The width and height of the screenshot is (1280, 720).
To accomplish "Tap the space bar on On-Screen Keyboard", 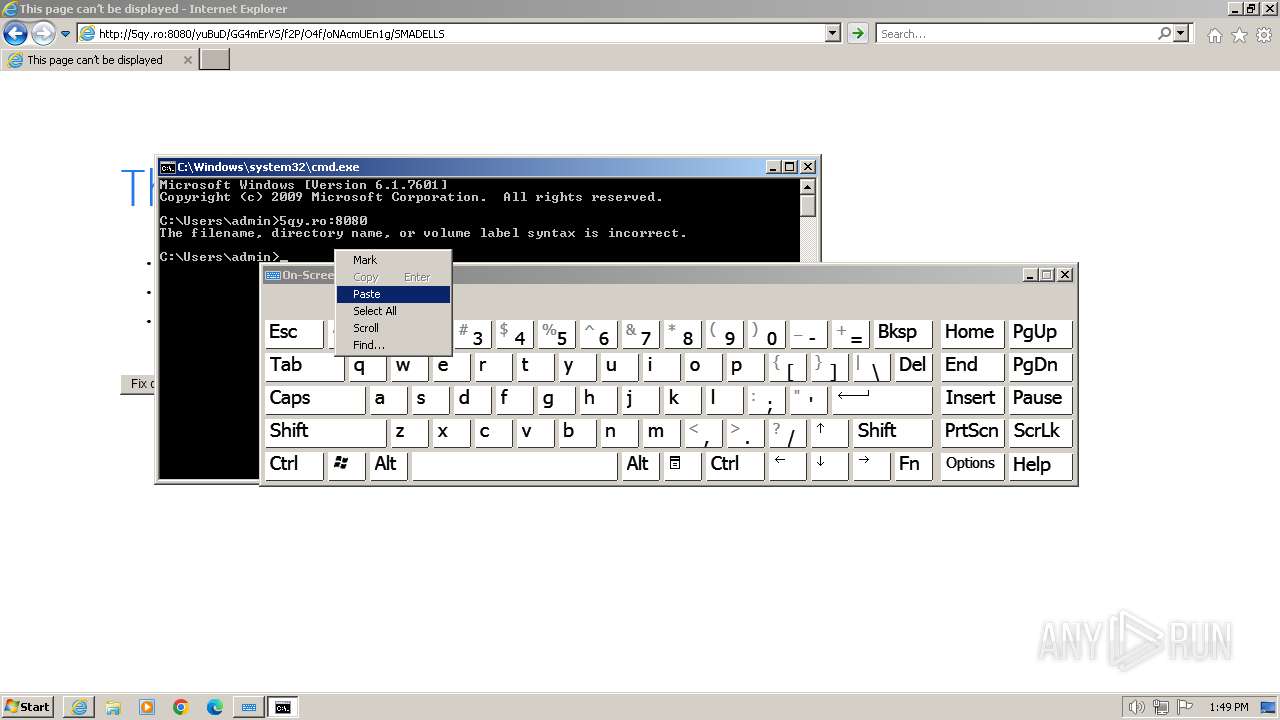I will (x=514, y=465).
